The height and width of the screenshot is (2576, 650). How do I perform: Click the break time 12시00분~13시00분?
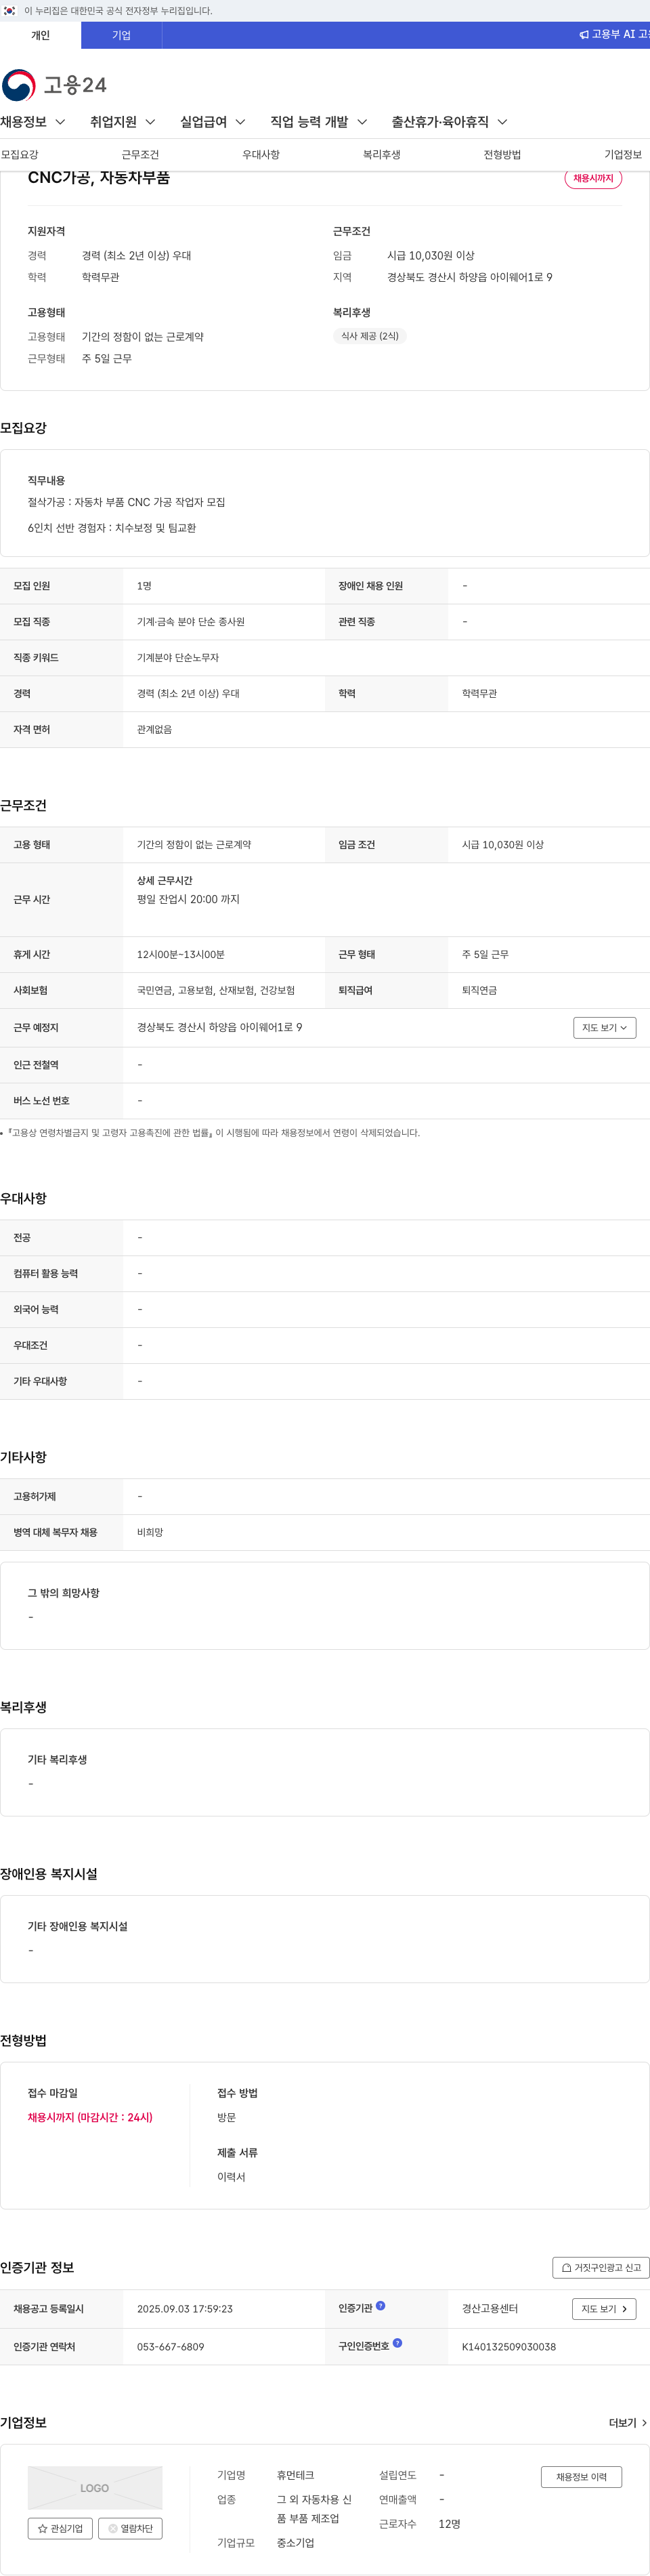click(181, 955)
